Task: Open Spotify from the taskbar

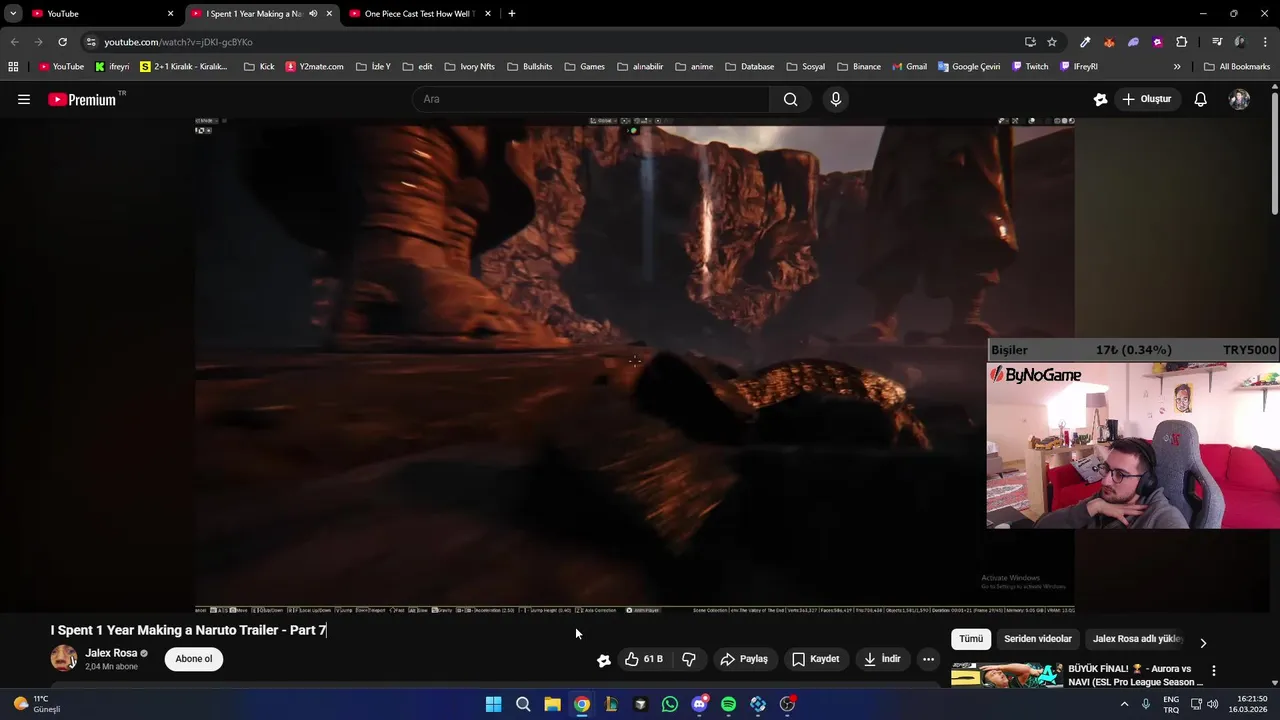Action: tap(729, 704)
